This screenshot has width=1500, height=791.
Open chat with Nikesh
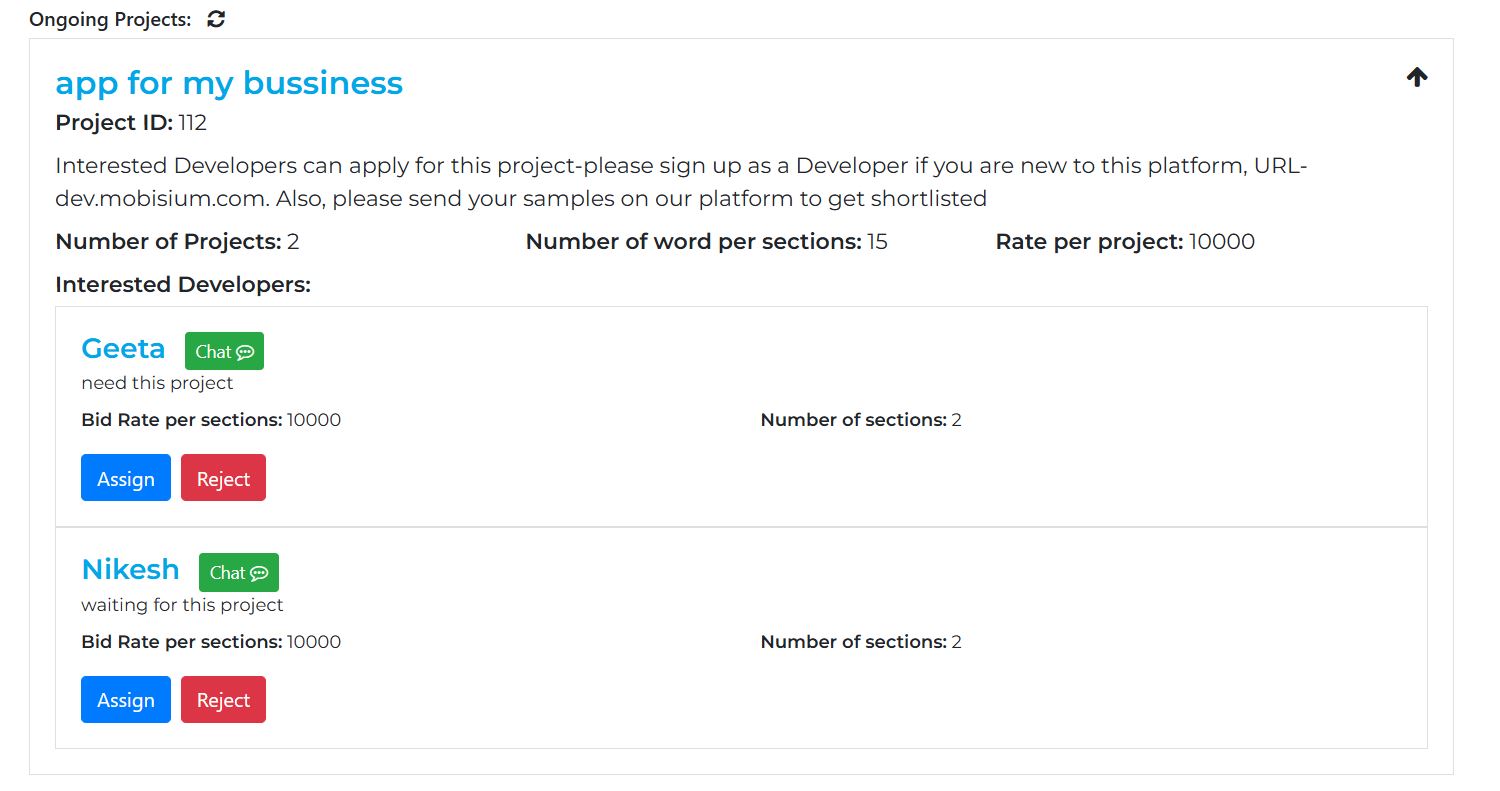tap(239, 572)
